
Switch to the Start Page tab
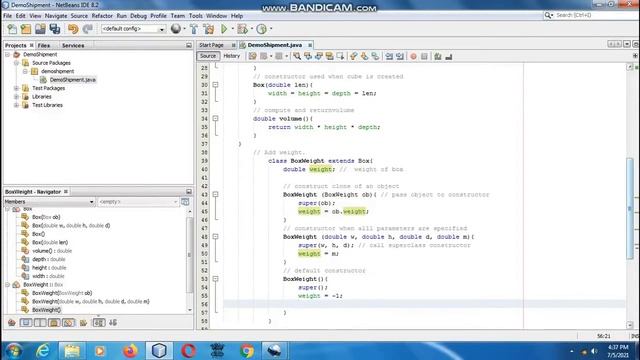pos(211,45)
